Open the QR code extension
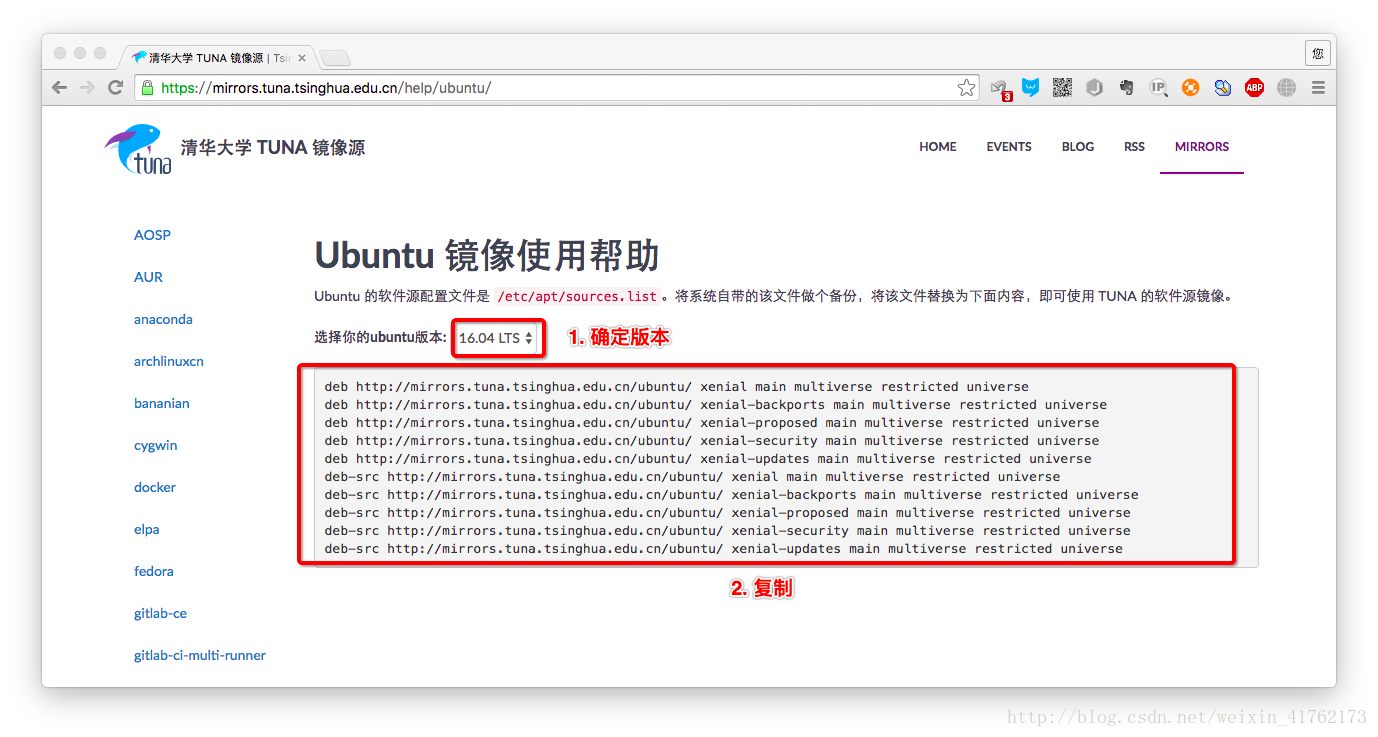1378x737 pixels. (1062, 88)
